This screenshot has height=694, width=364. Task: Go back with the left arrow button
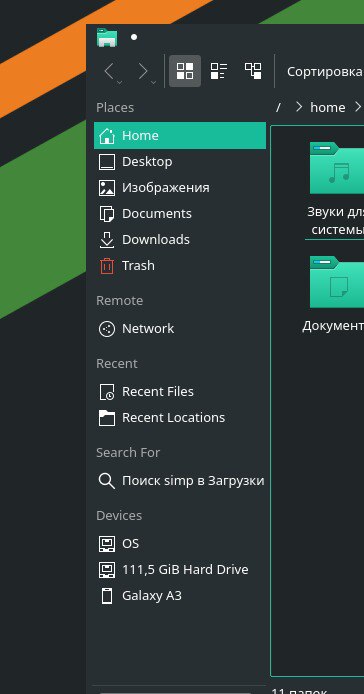[x=109, y=71]
